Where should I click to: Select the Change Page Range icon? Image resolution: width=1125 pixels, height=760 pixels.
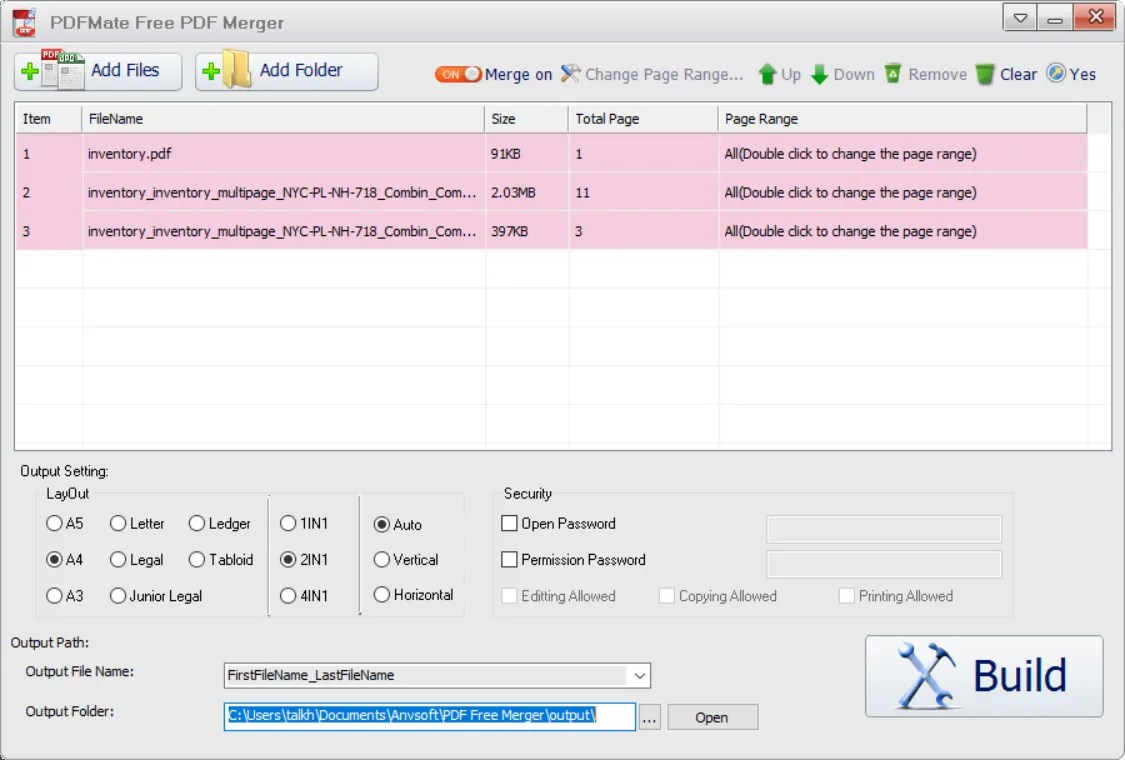(x=570, y=73)
